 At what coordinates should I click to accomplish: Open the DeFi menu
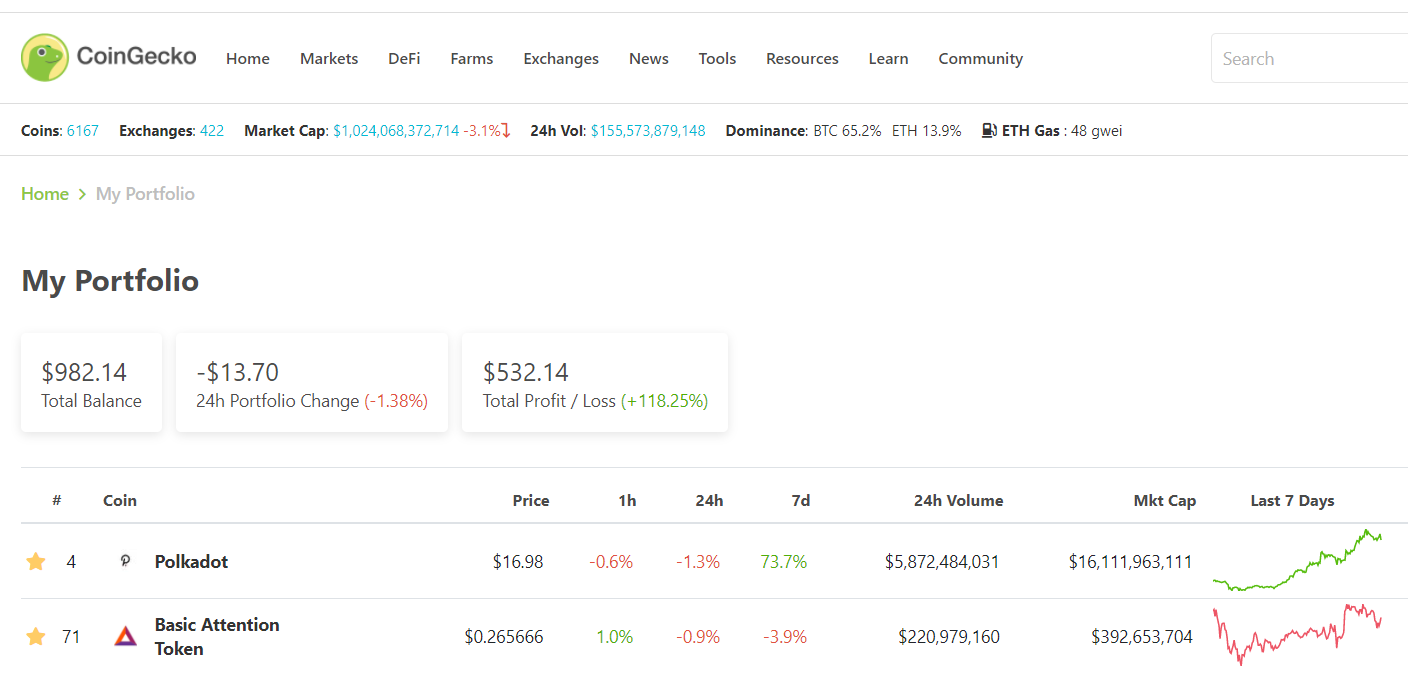[x=404, y=59]
